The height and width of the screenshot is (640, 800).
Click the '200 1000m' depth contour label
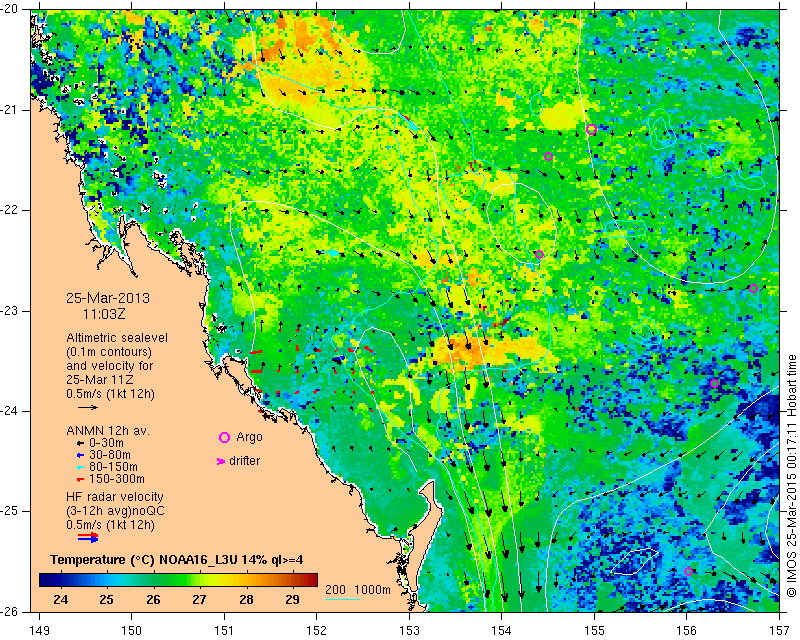tap(358, 590)
